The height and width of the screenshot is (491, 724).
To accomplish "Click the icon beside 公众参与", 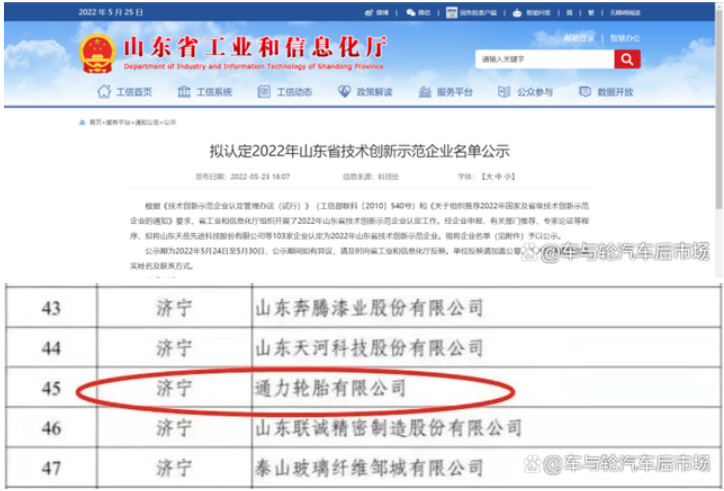I will [504, 91].
